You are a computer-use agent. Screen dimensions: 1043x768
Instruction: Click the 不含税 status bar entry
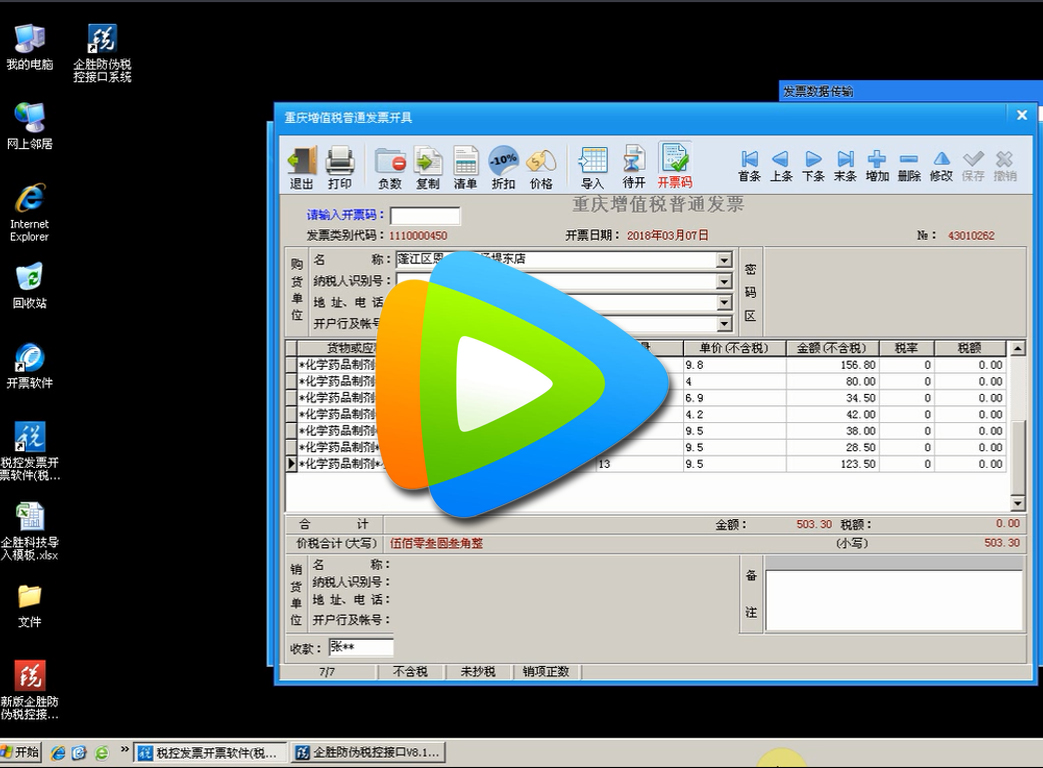pyautogui.click(x=410, y=672)
